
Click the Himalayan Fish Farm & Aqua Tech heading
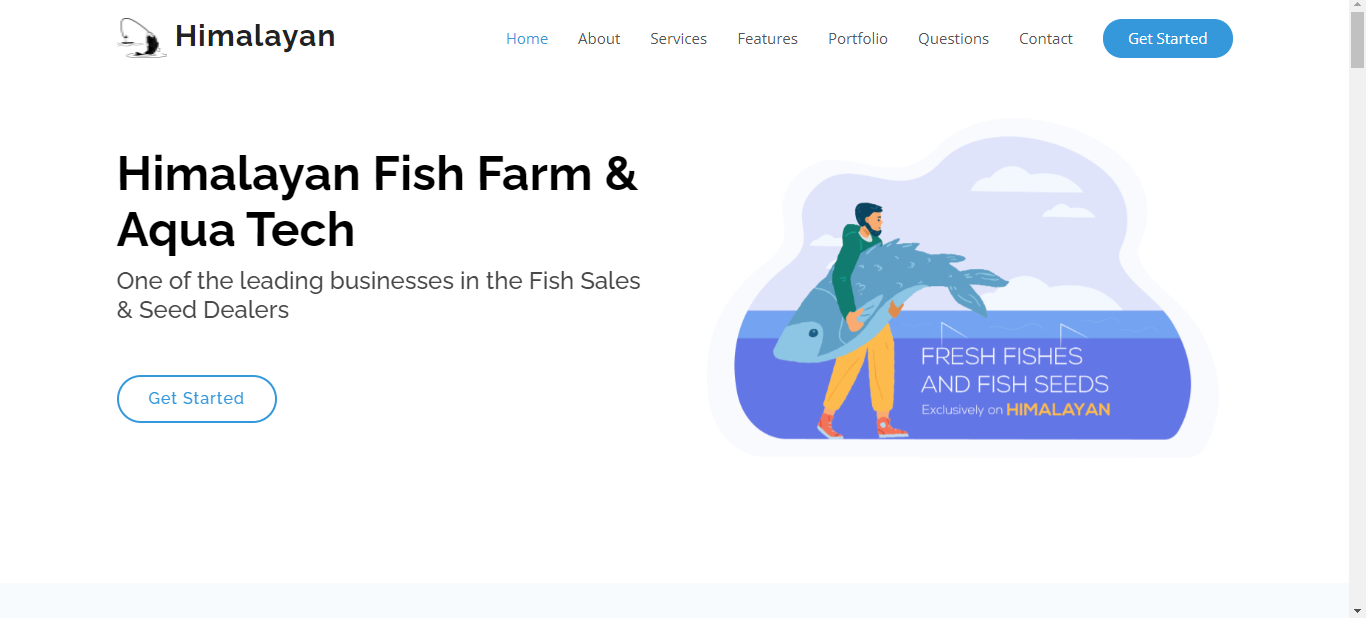click(x=377, y=201)
